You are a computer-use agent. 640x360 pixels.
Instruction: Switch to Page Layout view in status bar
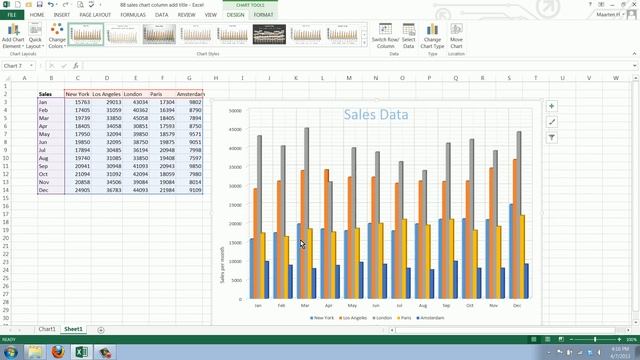547,339
